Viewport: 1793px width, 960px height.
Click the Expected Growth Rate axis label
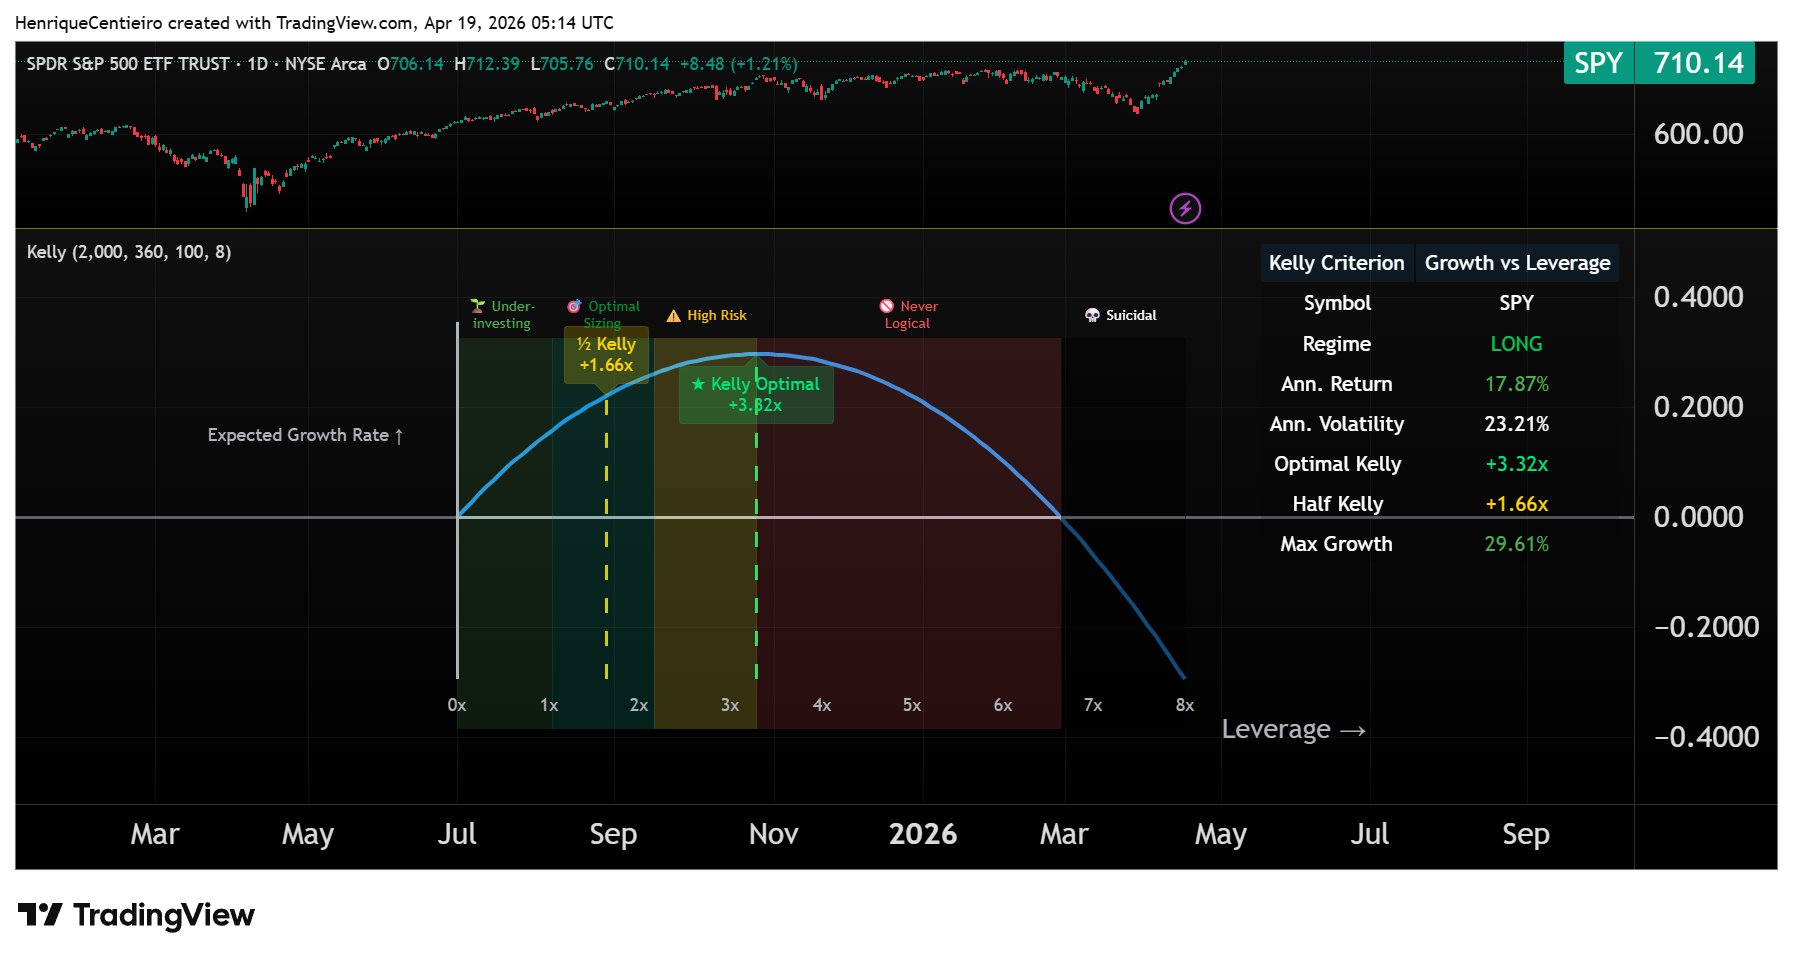coord(305,435)
